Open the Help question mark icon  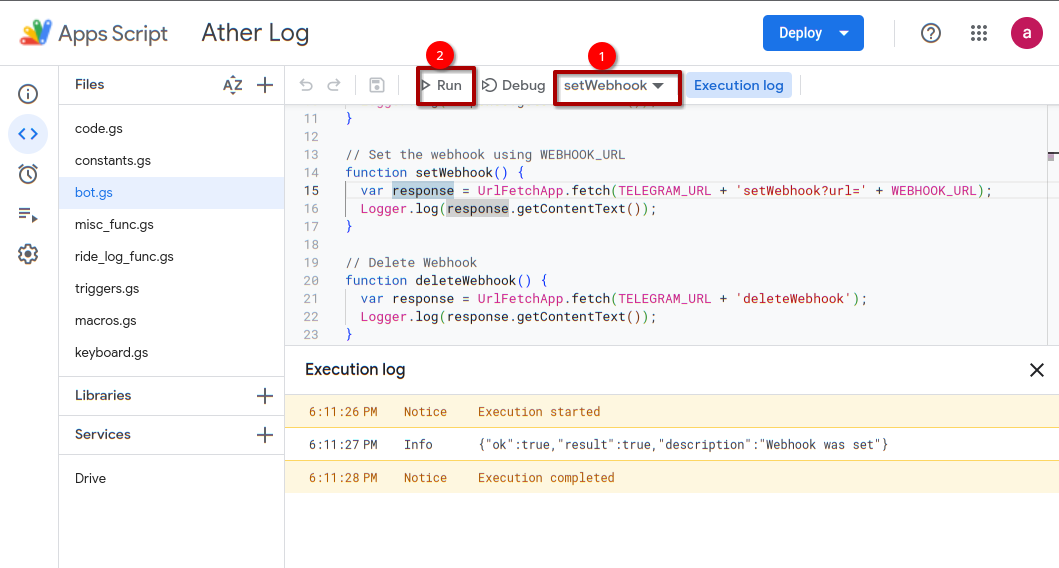click(x=931, y=33)
